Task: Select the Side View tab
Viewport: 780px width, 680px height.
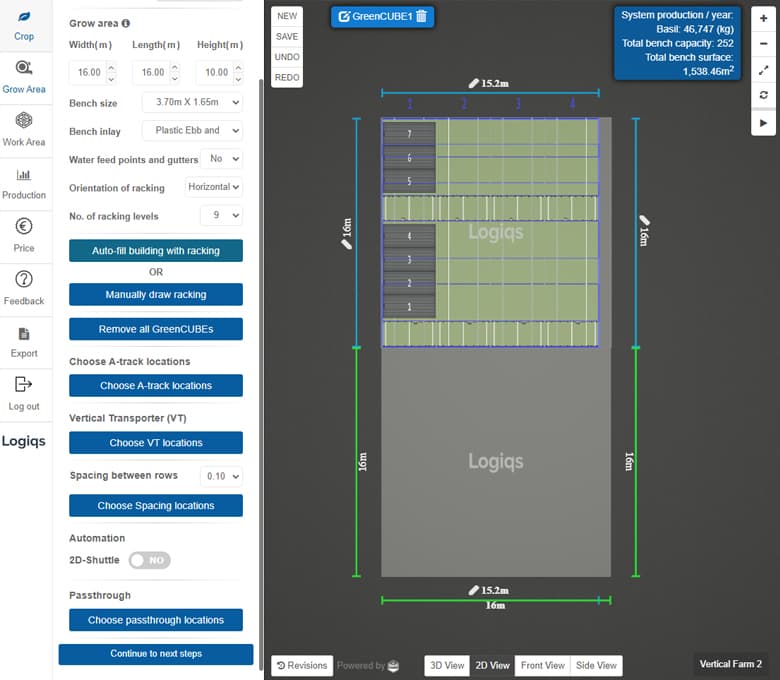Action: [596, 665]
